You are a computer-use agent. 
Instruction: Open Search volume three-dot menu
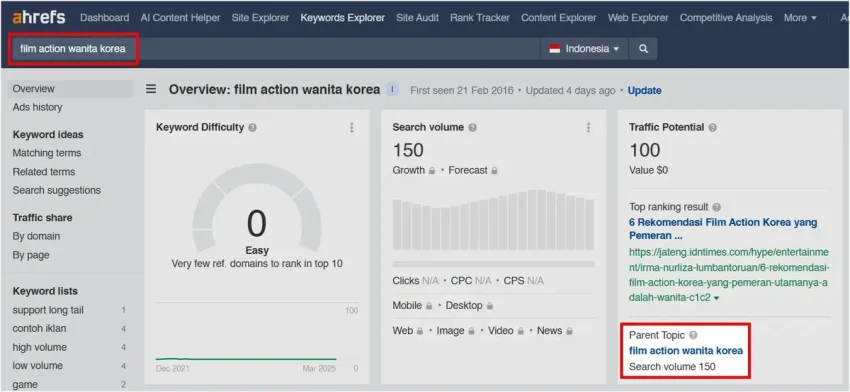[588, 127]
